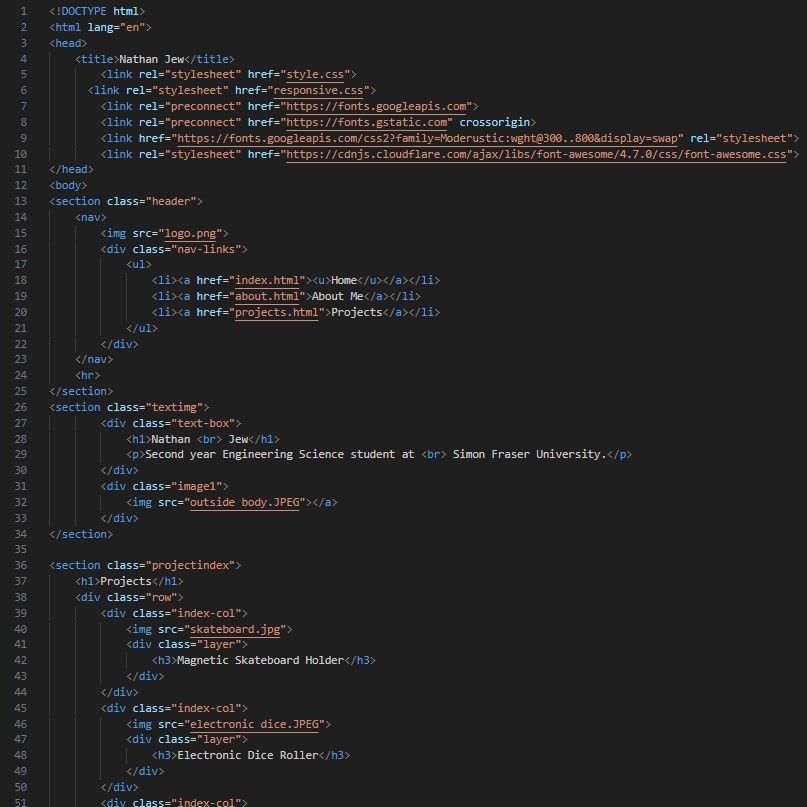This screenshot has width=807, height=807.
Task: Click line number 1 in gutter
Action: point(23,11)
